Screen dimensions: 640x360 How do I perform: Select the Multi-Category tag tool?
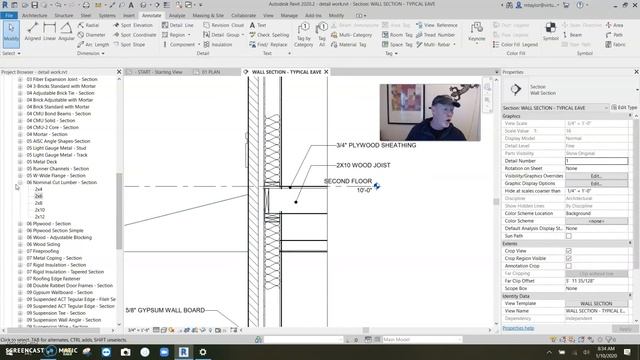pos(351,35)
